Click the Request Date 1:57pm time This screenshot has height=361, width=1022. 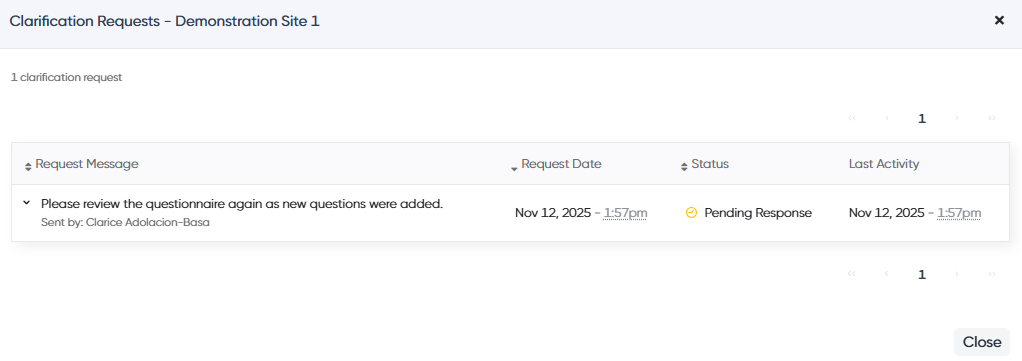(x=625, y=213)
